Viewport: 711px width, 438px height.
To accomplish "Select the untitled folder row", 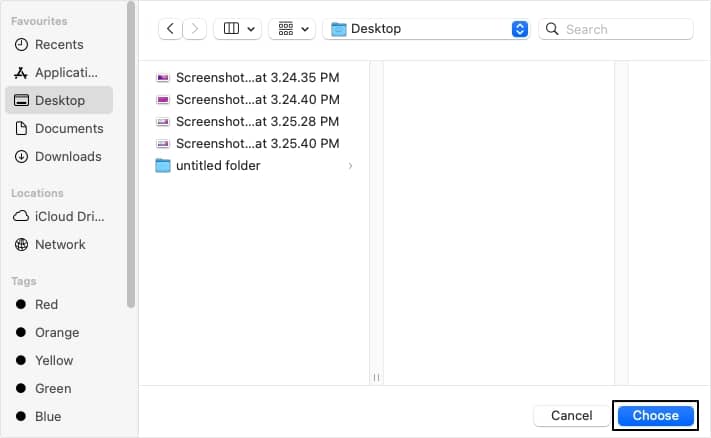I will point(255,165).
